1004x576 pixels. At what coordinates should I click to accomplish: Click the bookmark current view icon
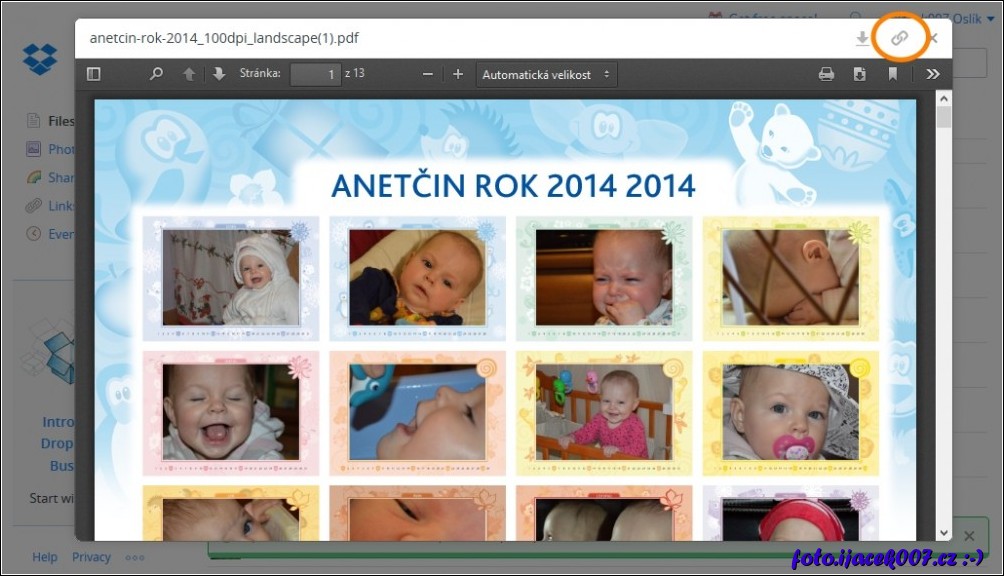893,74
